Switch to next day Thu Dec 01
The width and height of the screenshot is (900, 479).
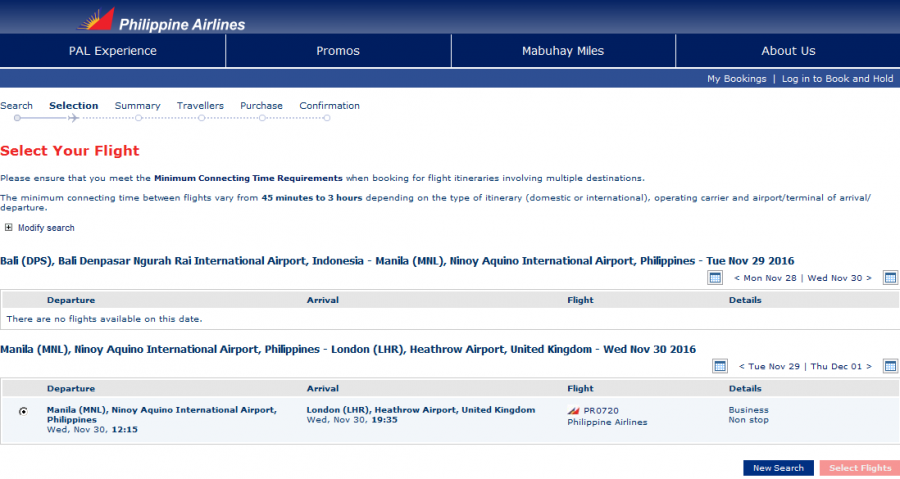[842, 366]
